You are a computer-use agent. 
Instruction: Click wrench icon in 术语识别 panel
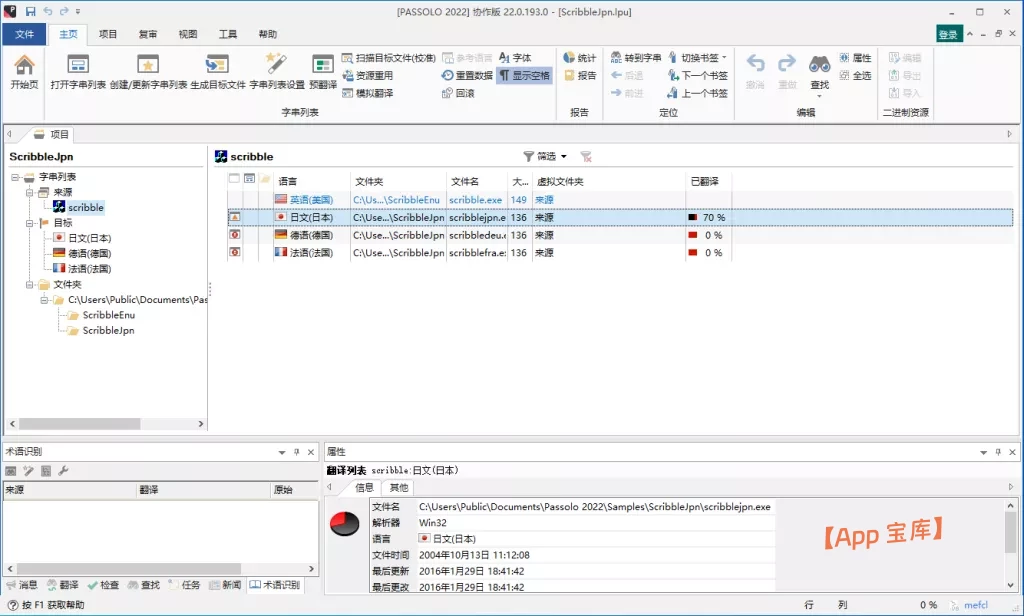point(63,471)
